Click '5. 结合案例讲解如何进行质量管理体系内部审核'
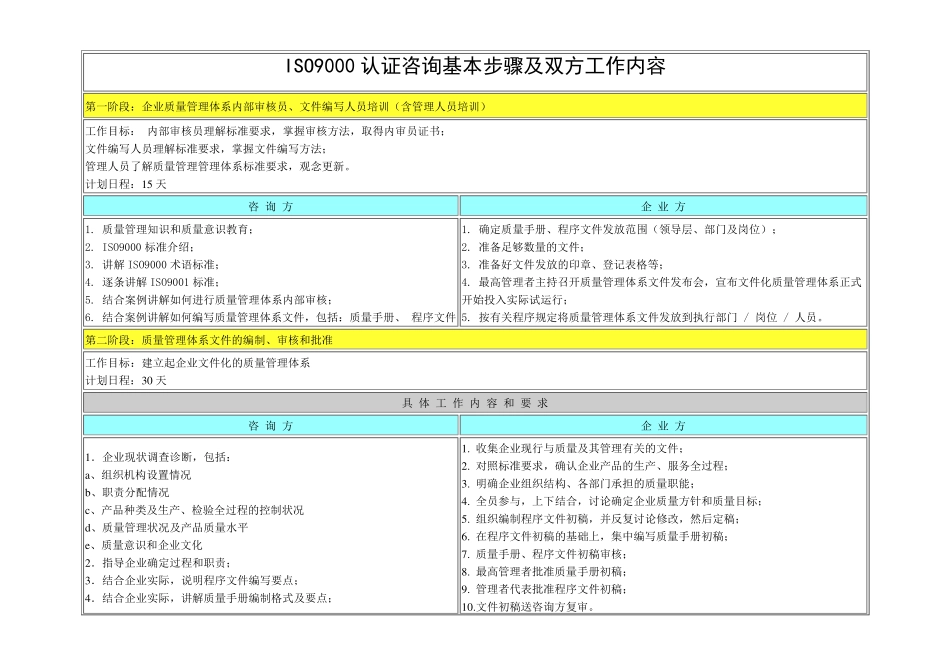This screenshot has width=950, height=672. coord(209,299)
